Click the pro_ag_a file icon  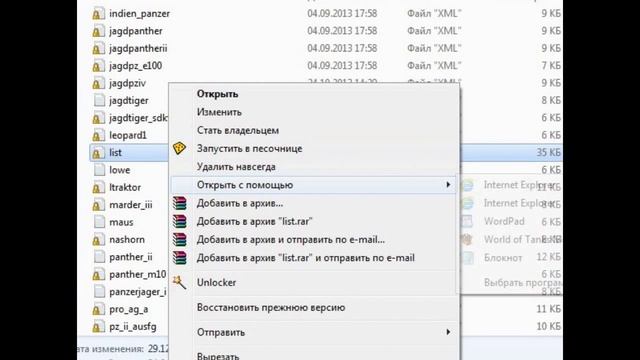click(x=98, y=309)
